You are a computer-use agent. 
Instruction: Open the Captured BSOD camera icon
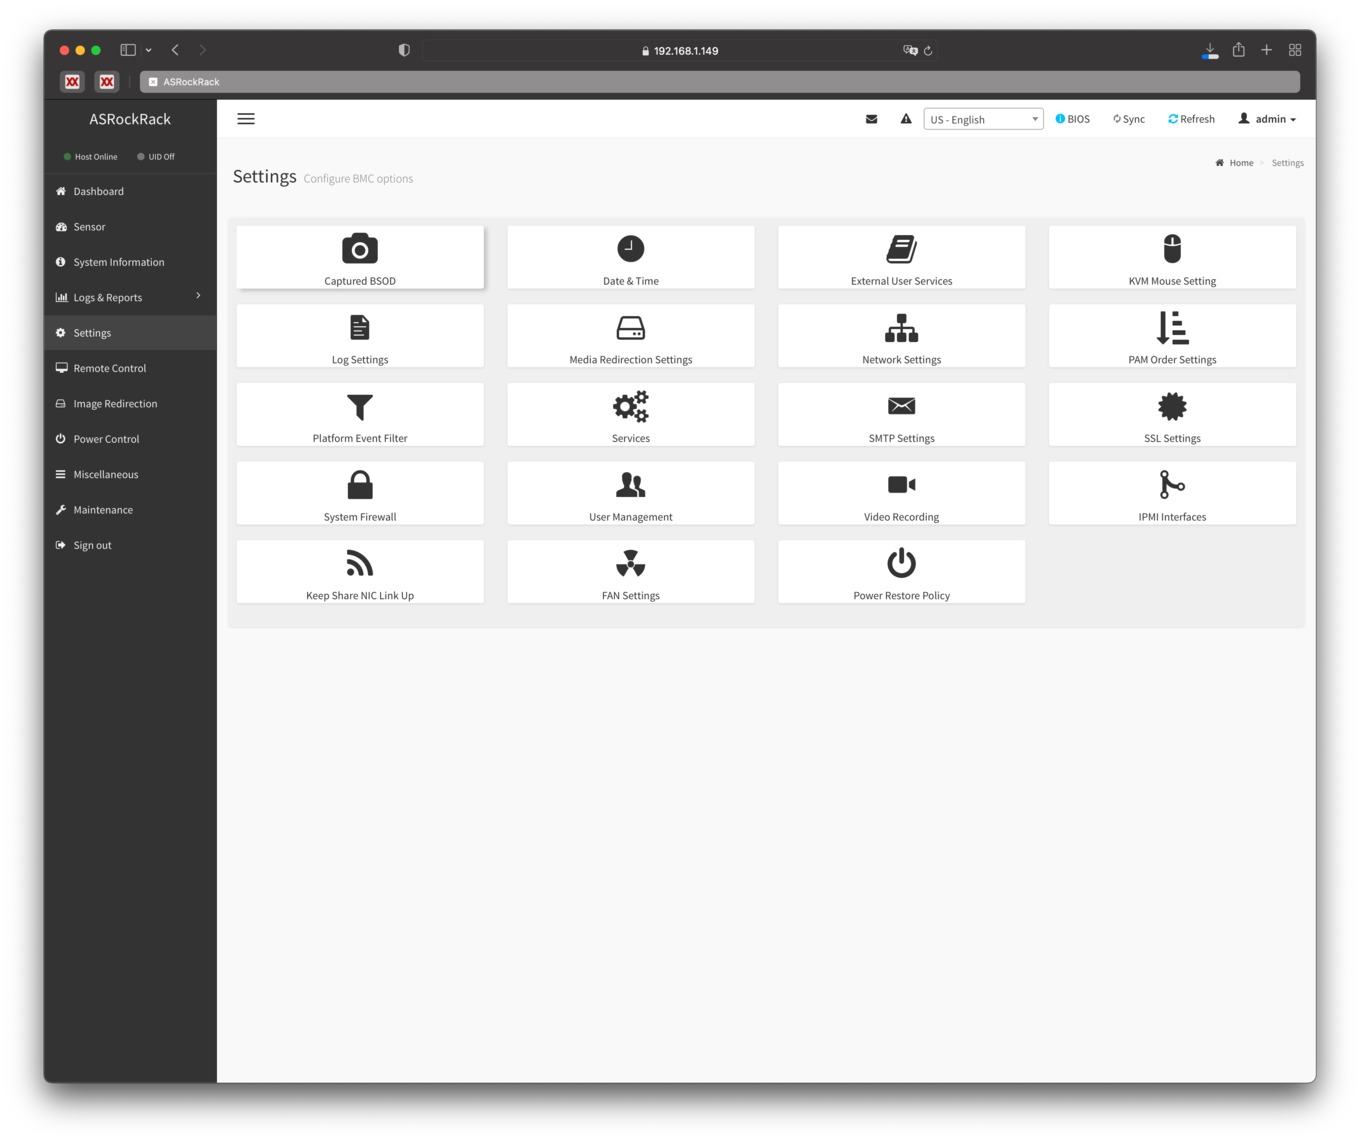click(x=360, y=249)
